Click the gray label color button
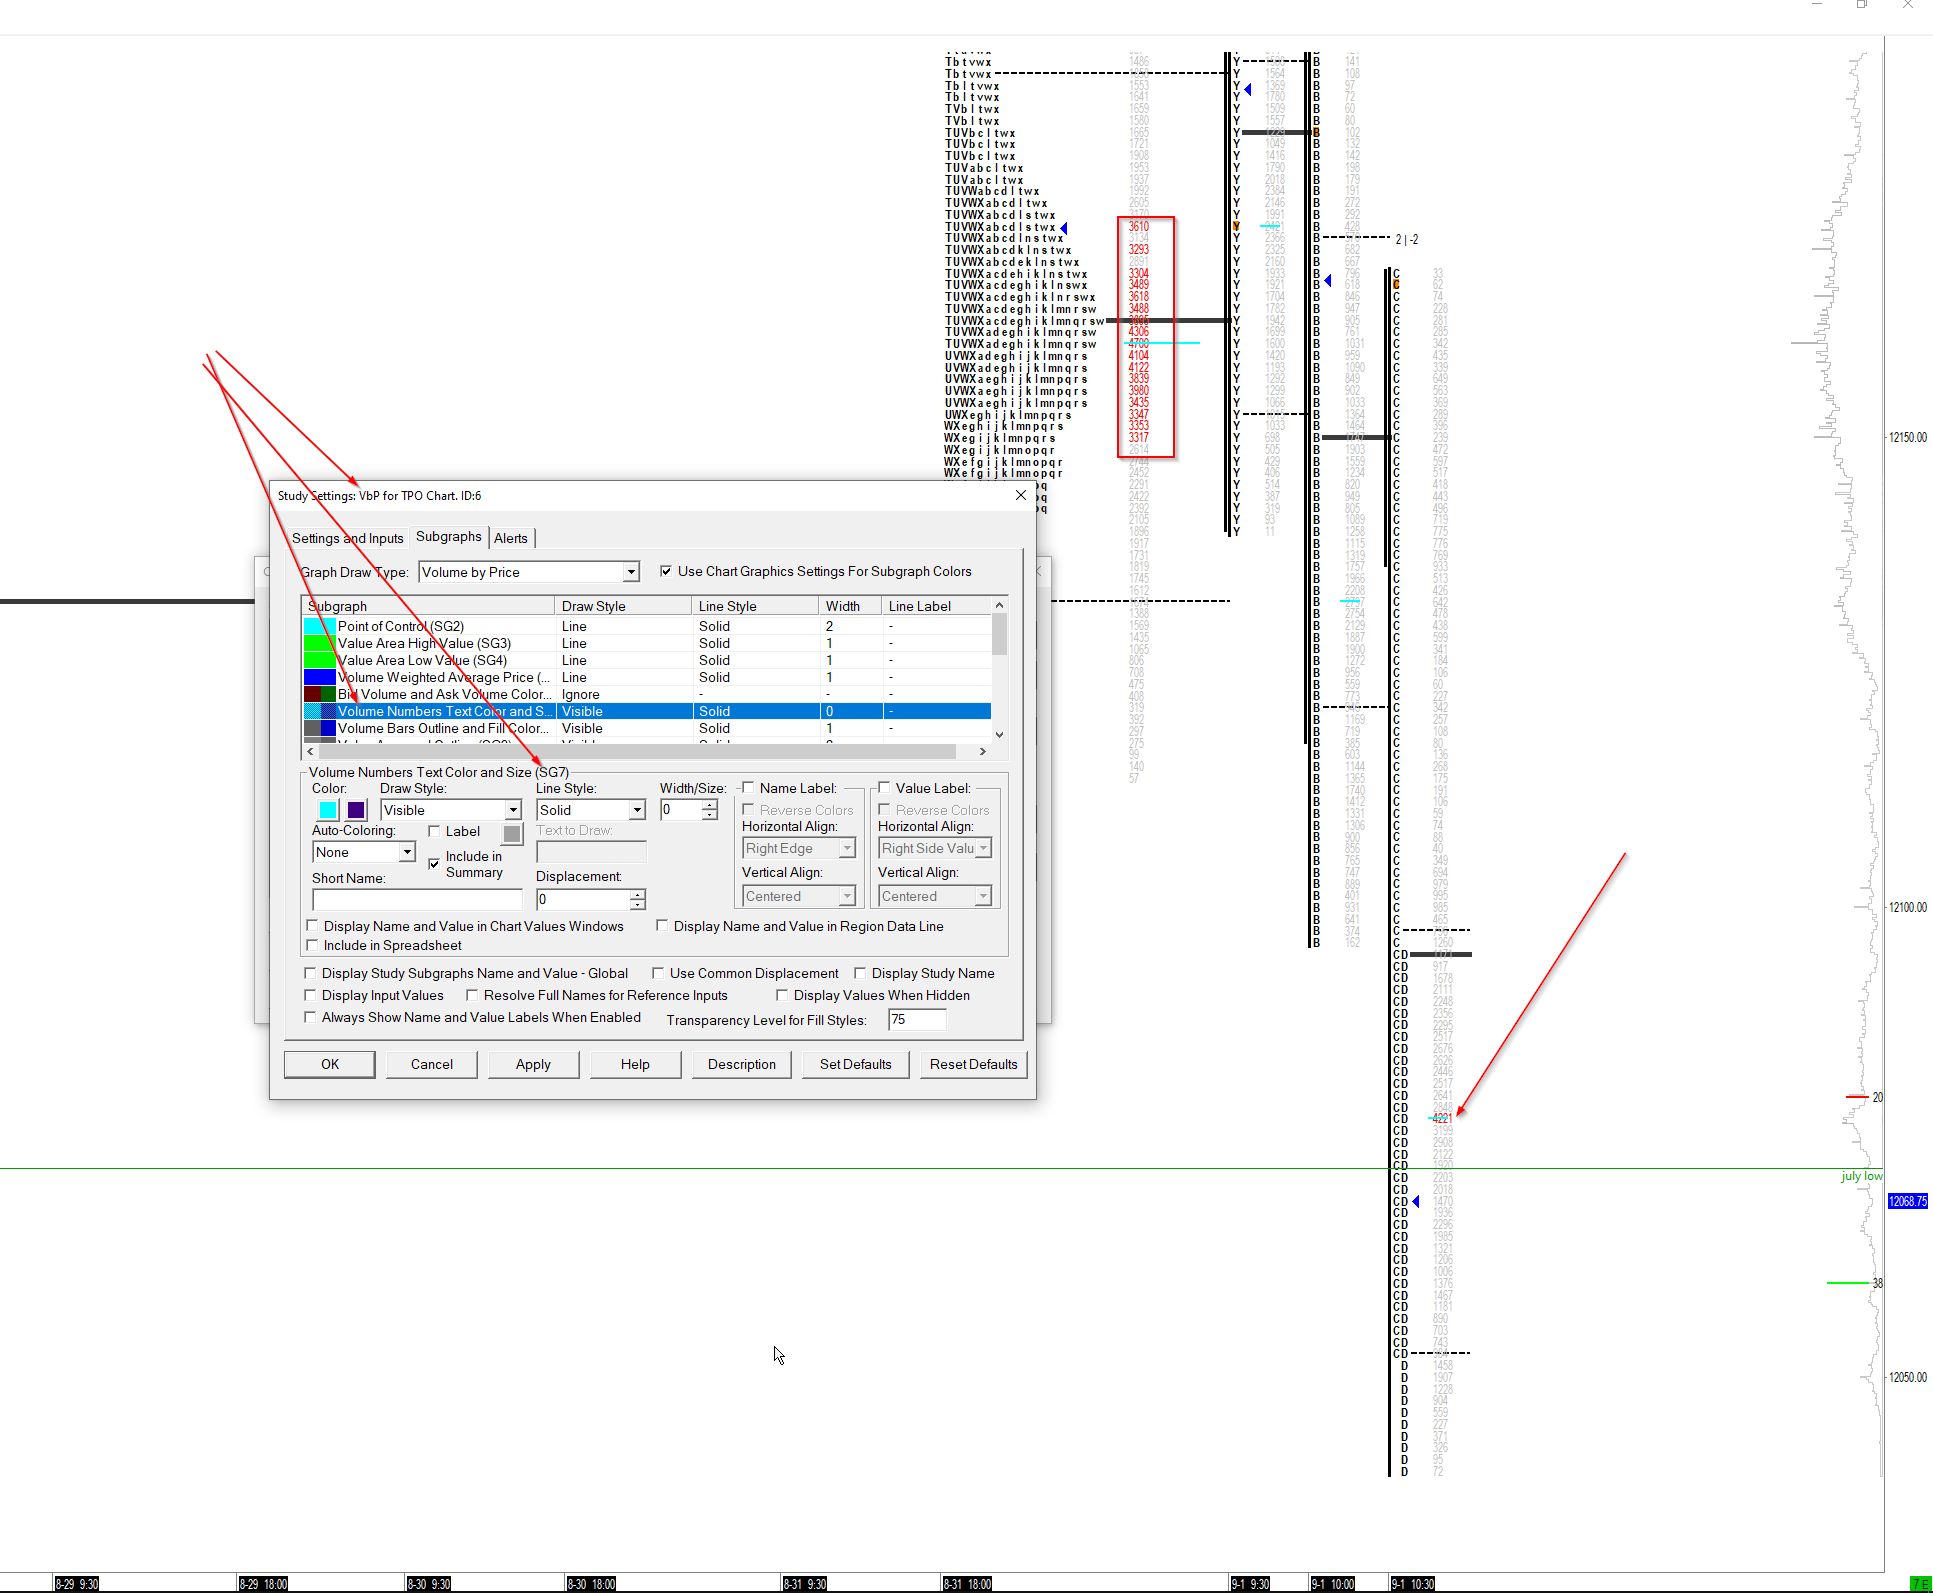 pyautogui.click(x=512, y=833)
